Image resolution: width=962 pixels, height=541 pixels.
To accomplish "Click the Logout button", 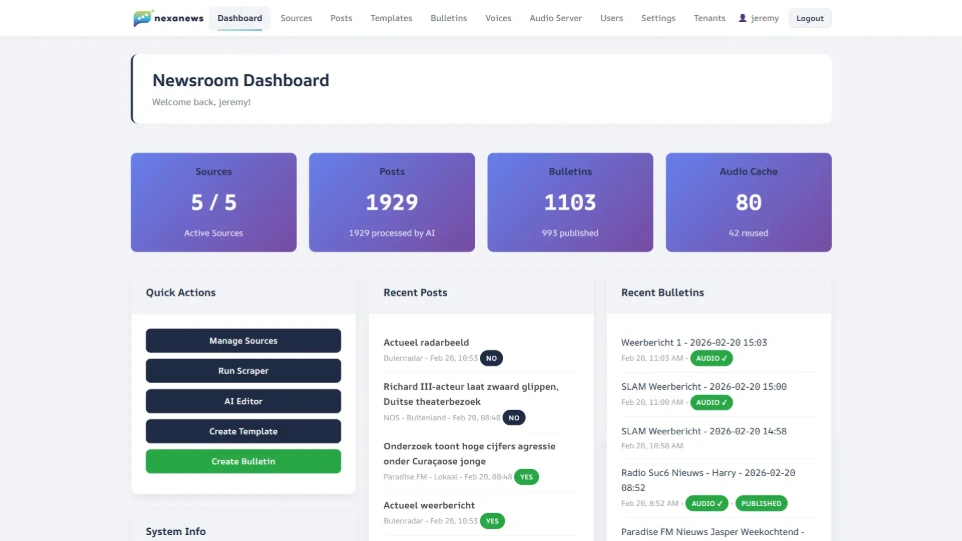I will coord(809,18).
